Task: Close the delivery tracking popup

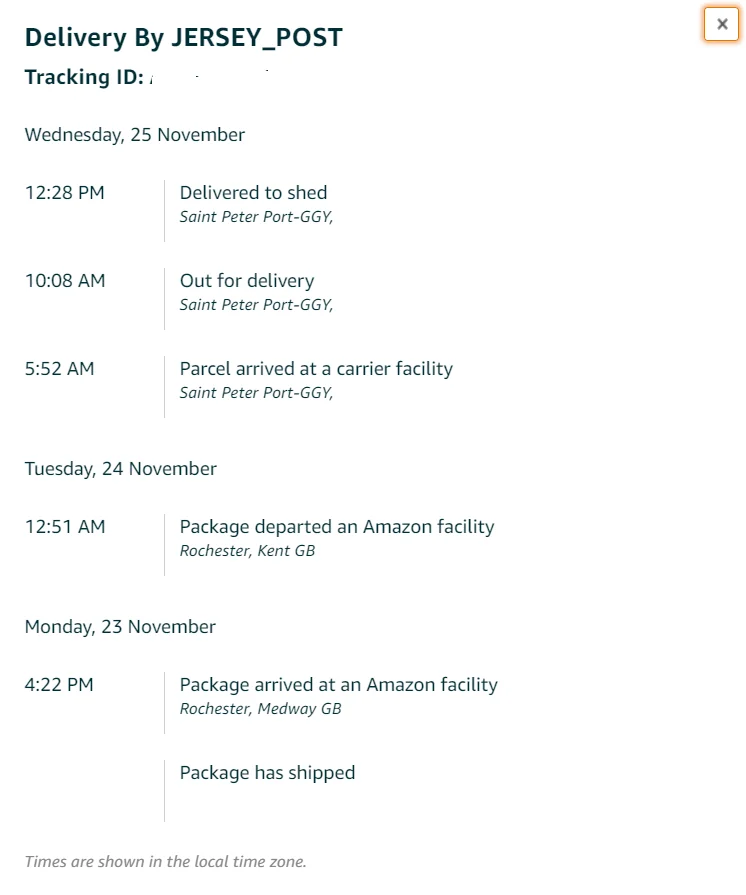Action: click(721, 24)
